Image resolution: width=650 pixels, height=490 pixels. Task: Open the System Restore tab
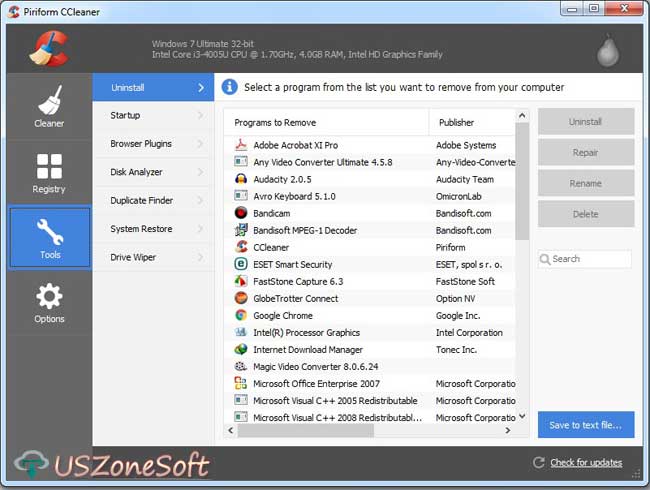pos(153,229)
